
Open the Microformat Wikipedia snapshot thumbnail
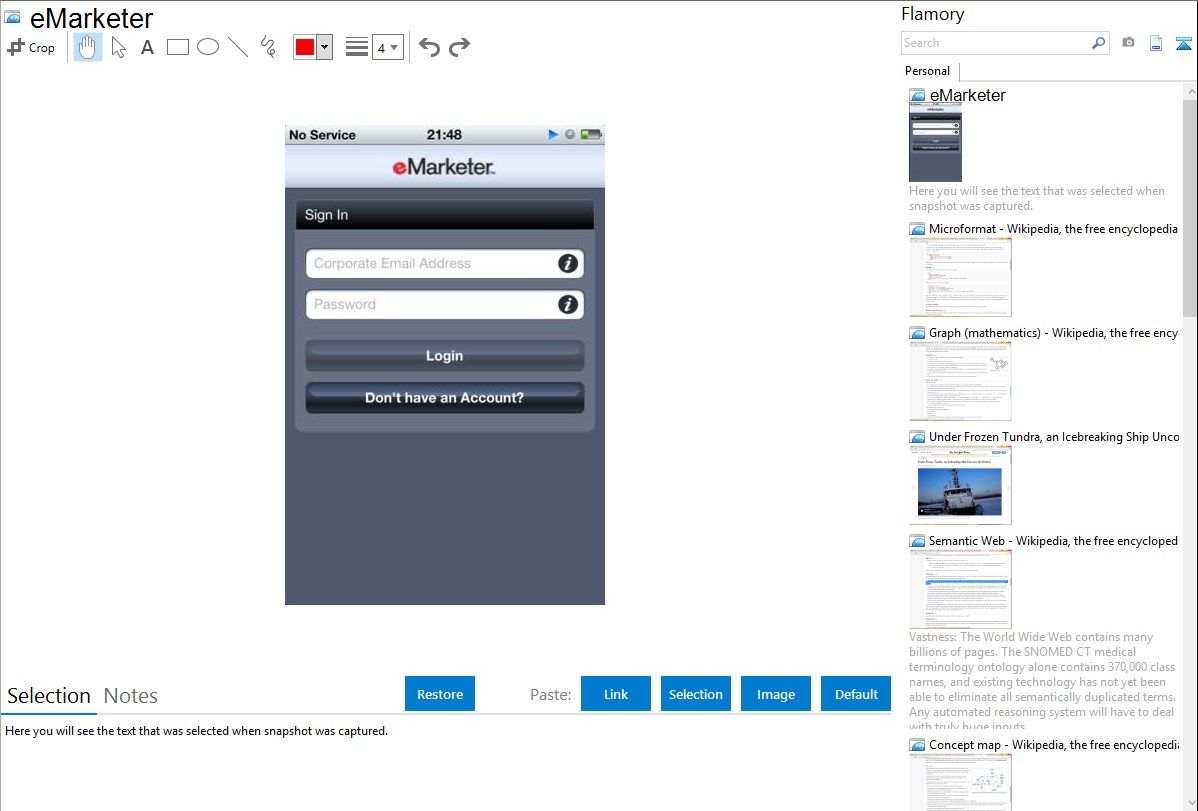[x=960, y=277]
